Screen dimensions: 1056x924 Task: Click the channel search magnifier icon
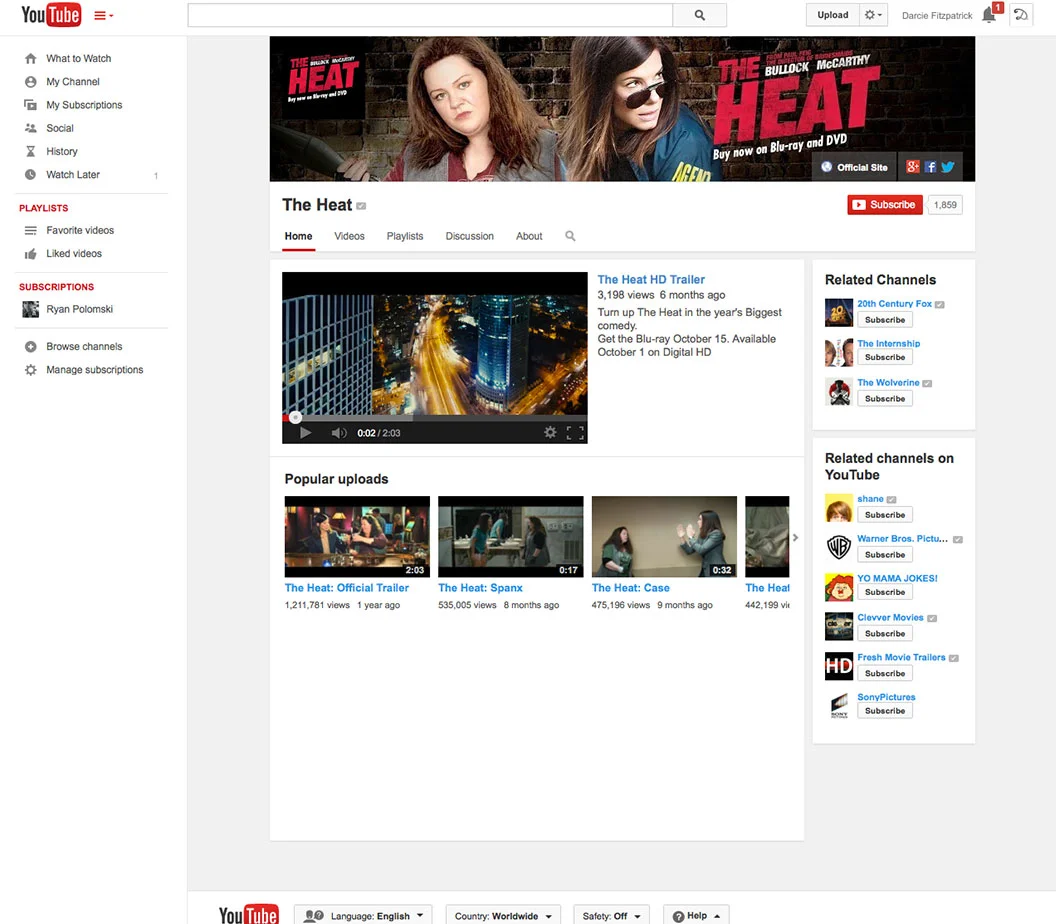click(x=570, y=236)
